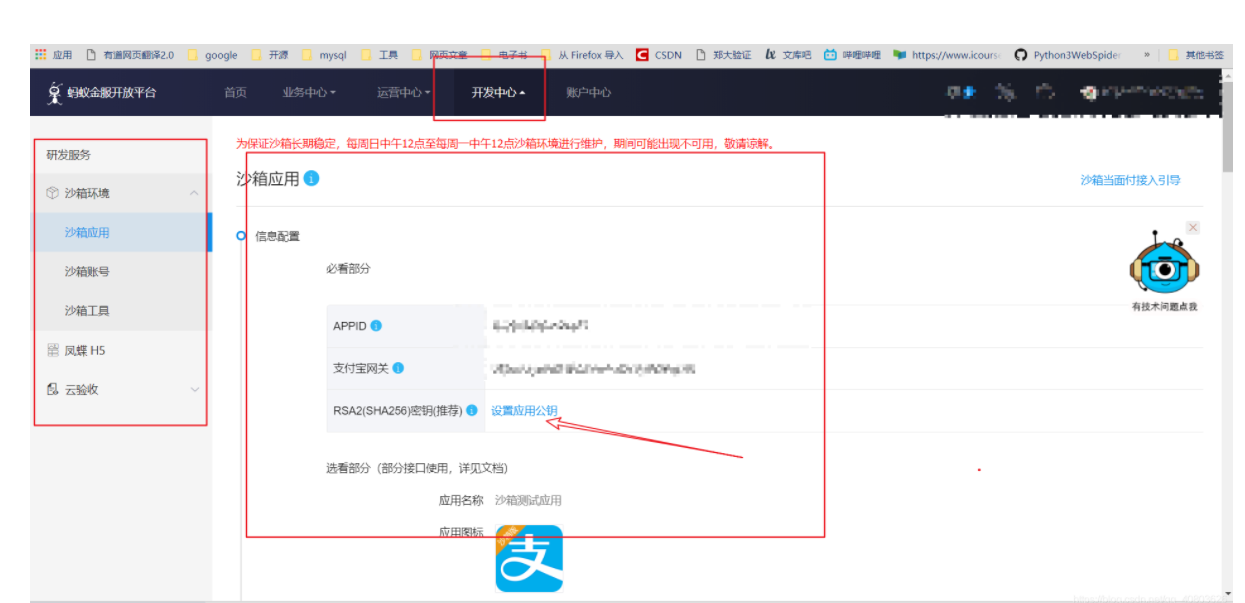The width and height of the screenshot is (1245, 603).
Task: Open the google bookmark folder
Action: (x=212, y=55)
